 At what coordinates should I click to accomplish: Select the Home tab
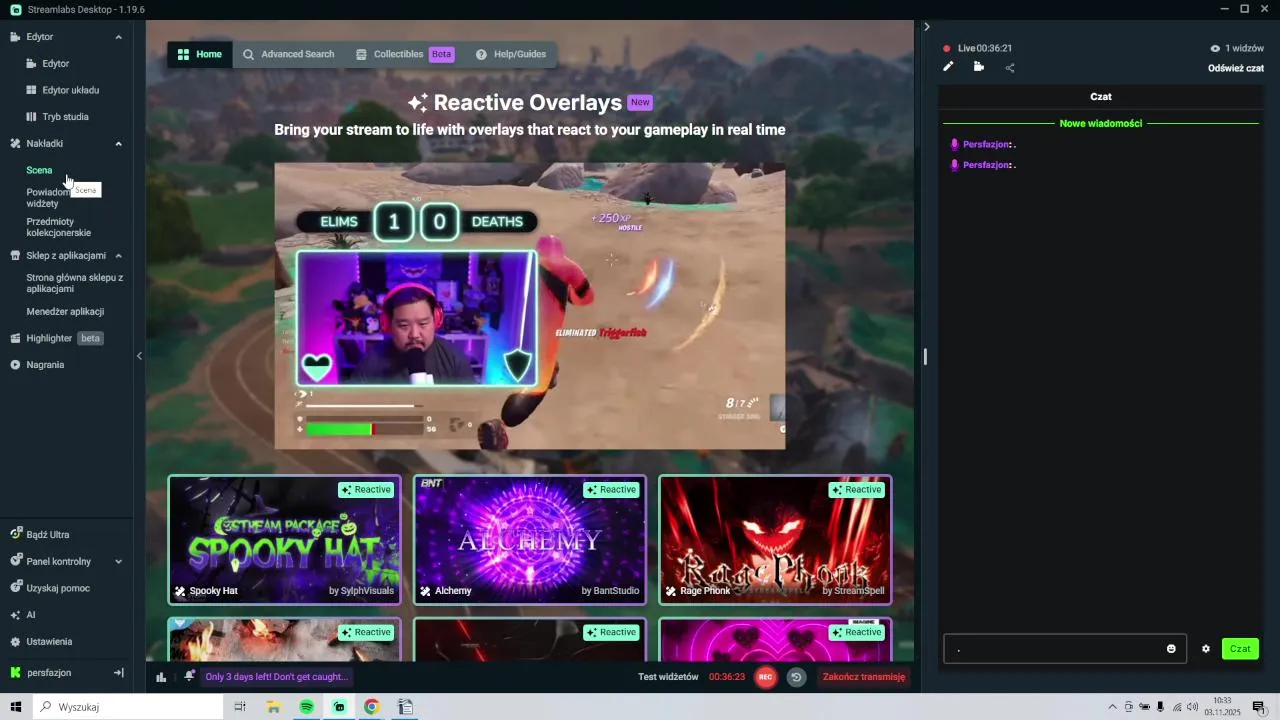click(199, 54)
